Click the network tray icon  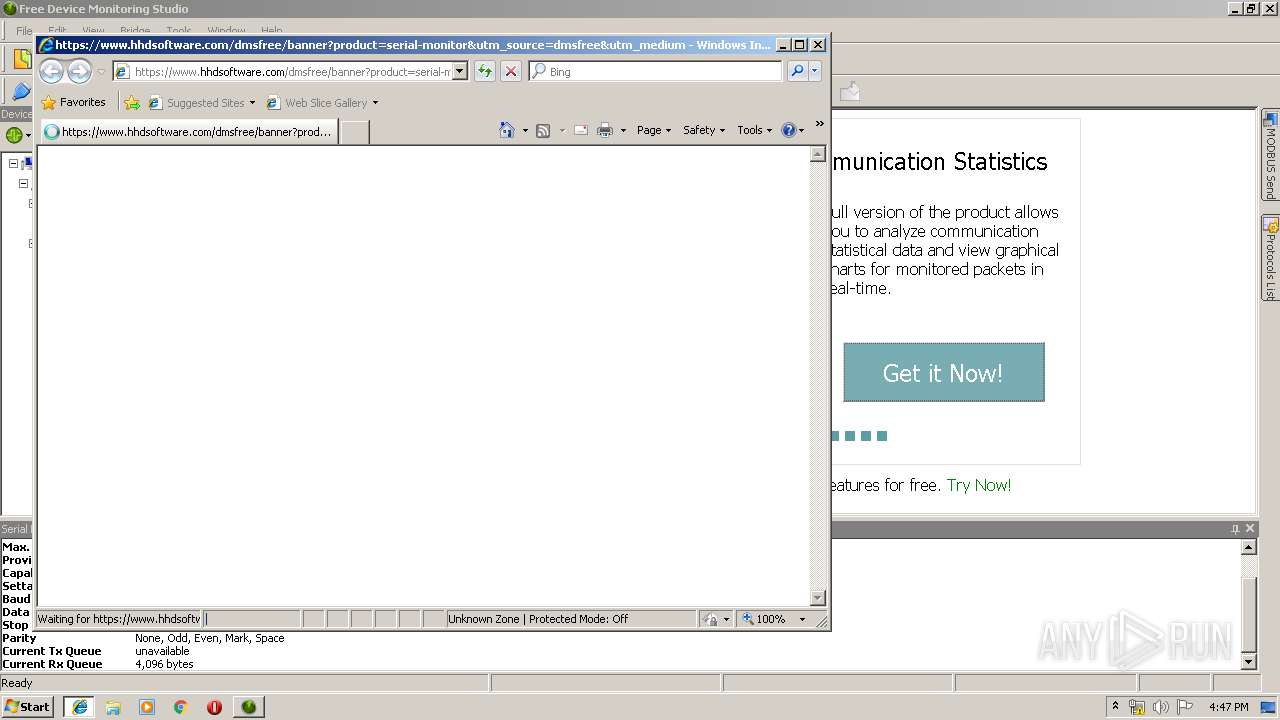point(1137,707)
